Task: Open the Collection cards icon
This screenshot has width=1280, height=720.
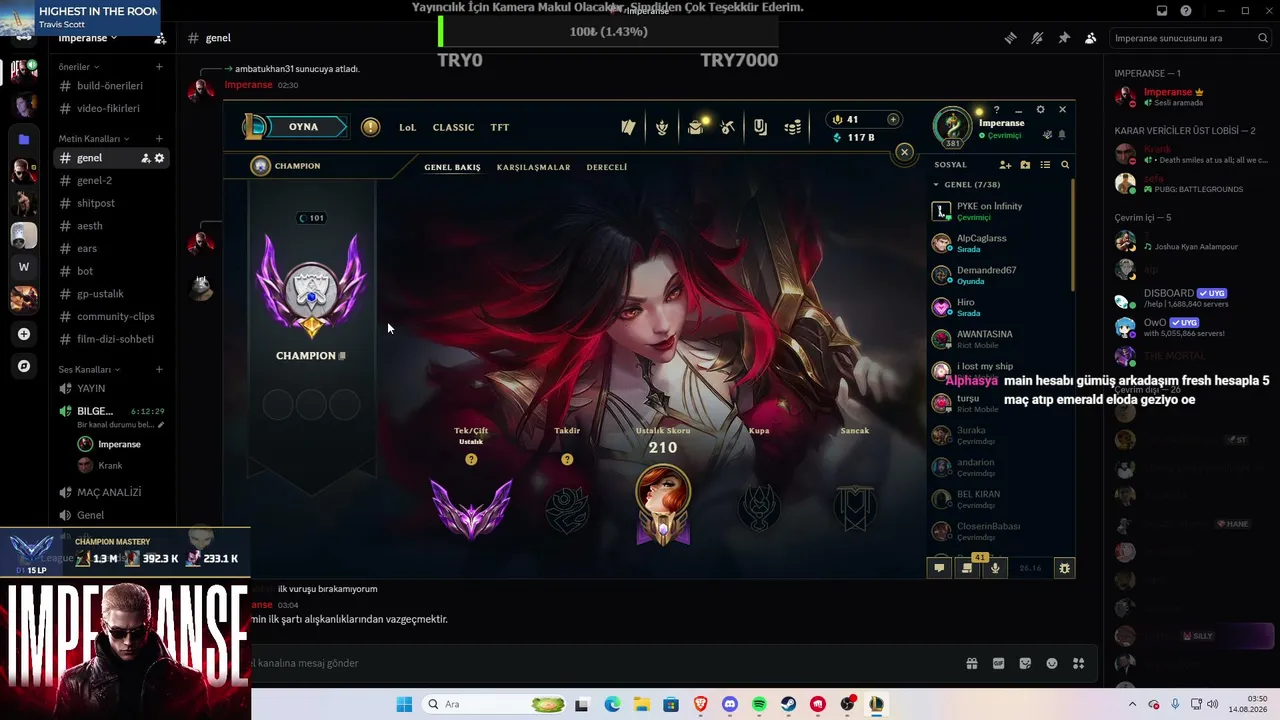Action: coord(628,127)
